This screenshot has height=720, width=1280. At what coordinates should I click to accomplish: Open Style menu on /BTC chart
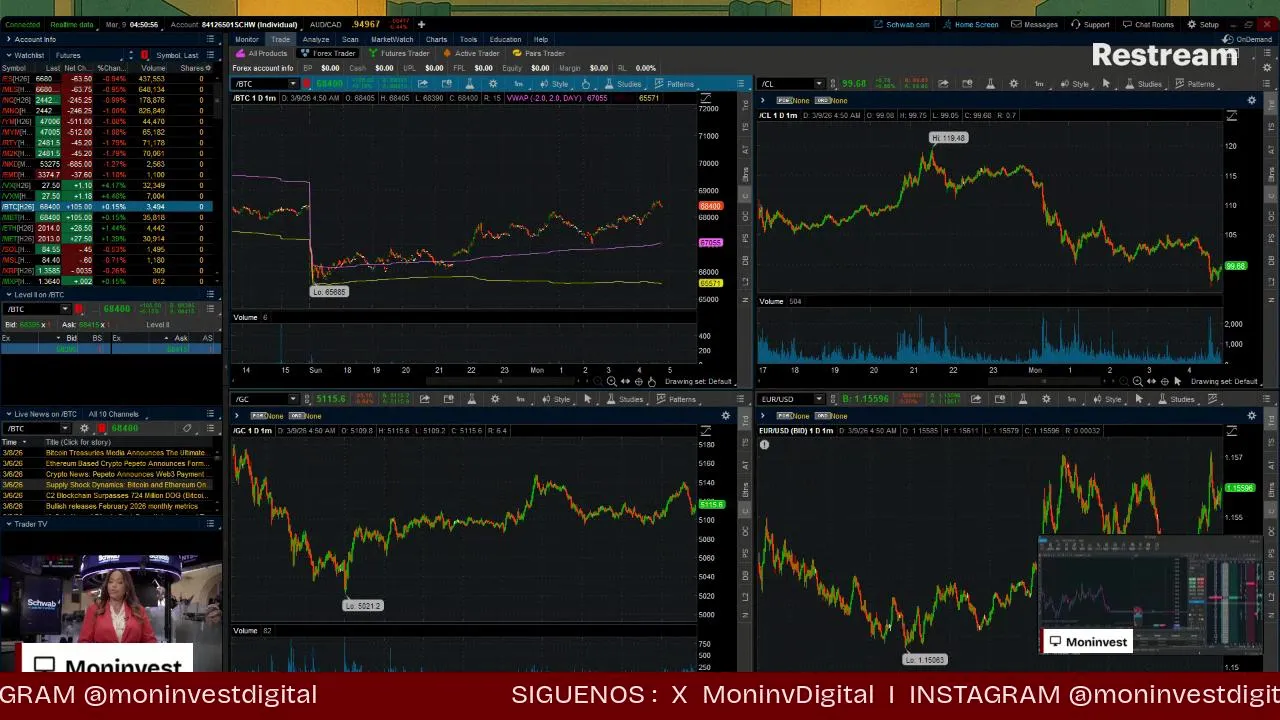pyautogui.click(x=555, y=84)
